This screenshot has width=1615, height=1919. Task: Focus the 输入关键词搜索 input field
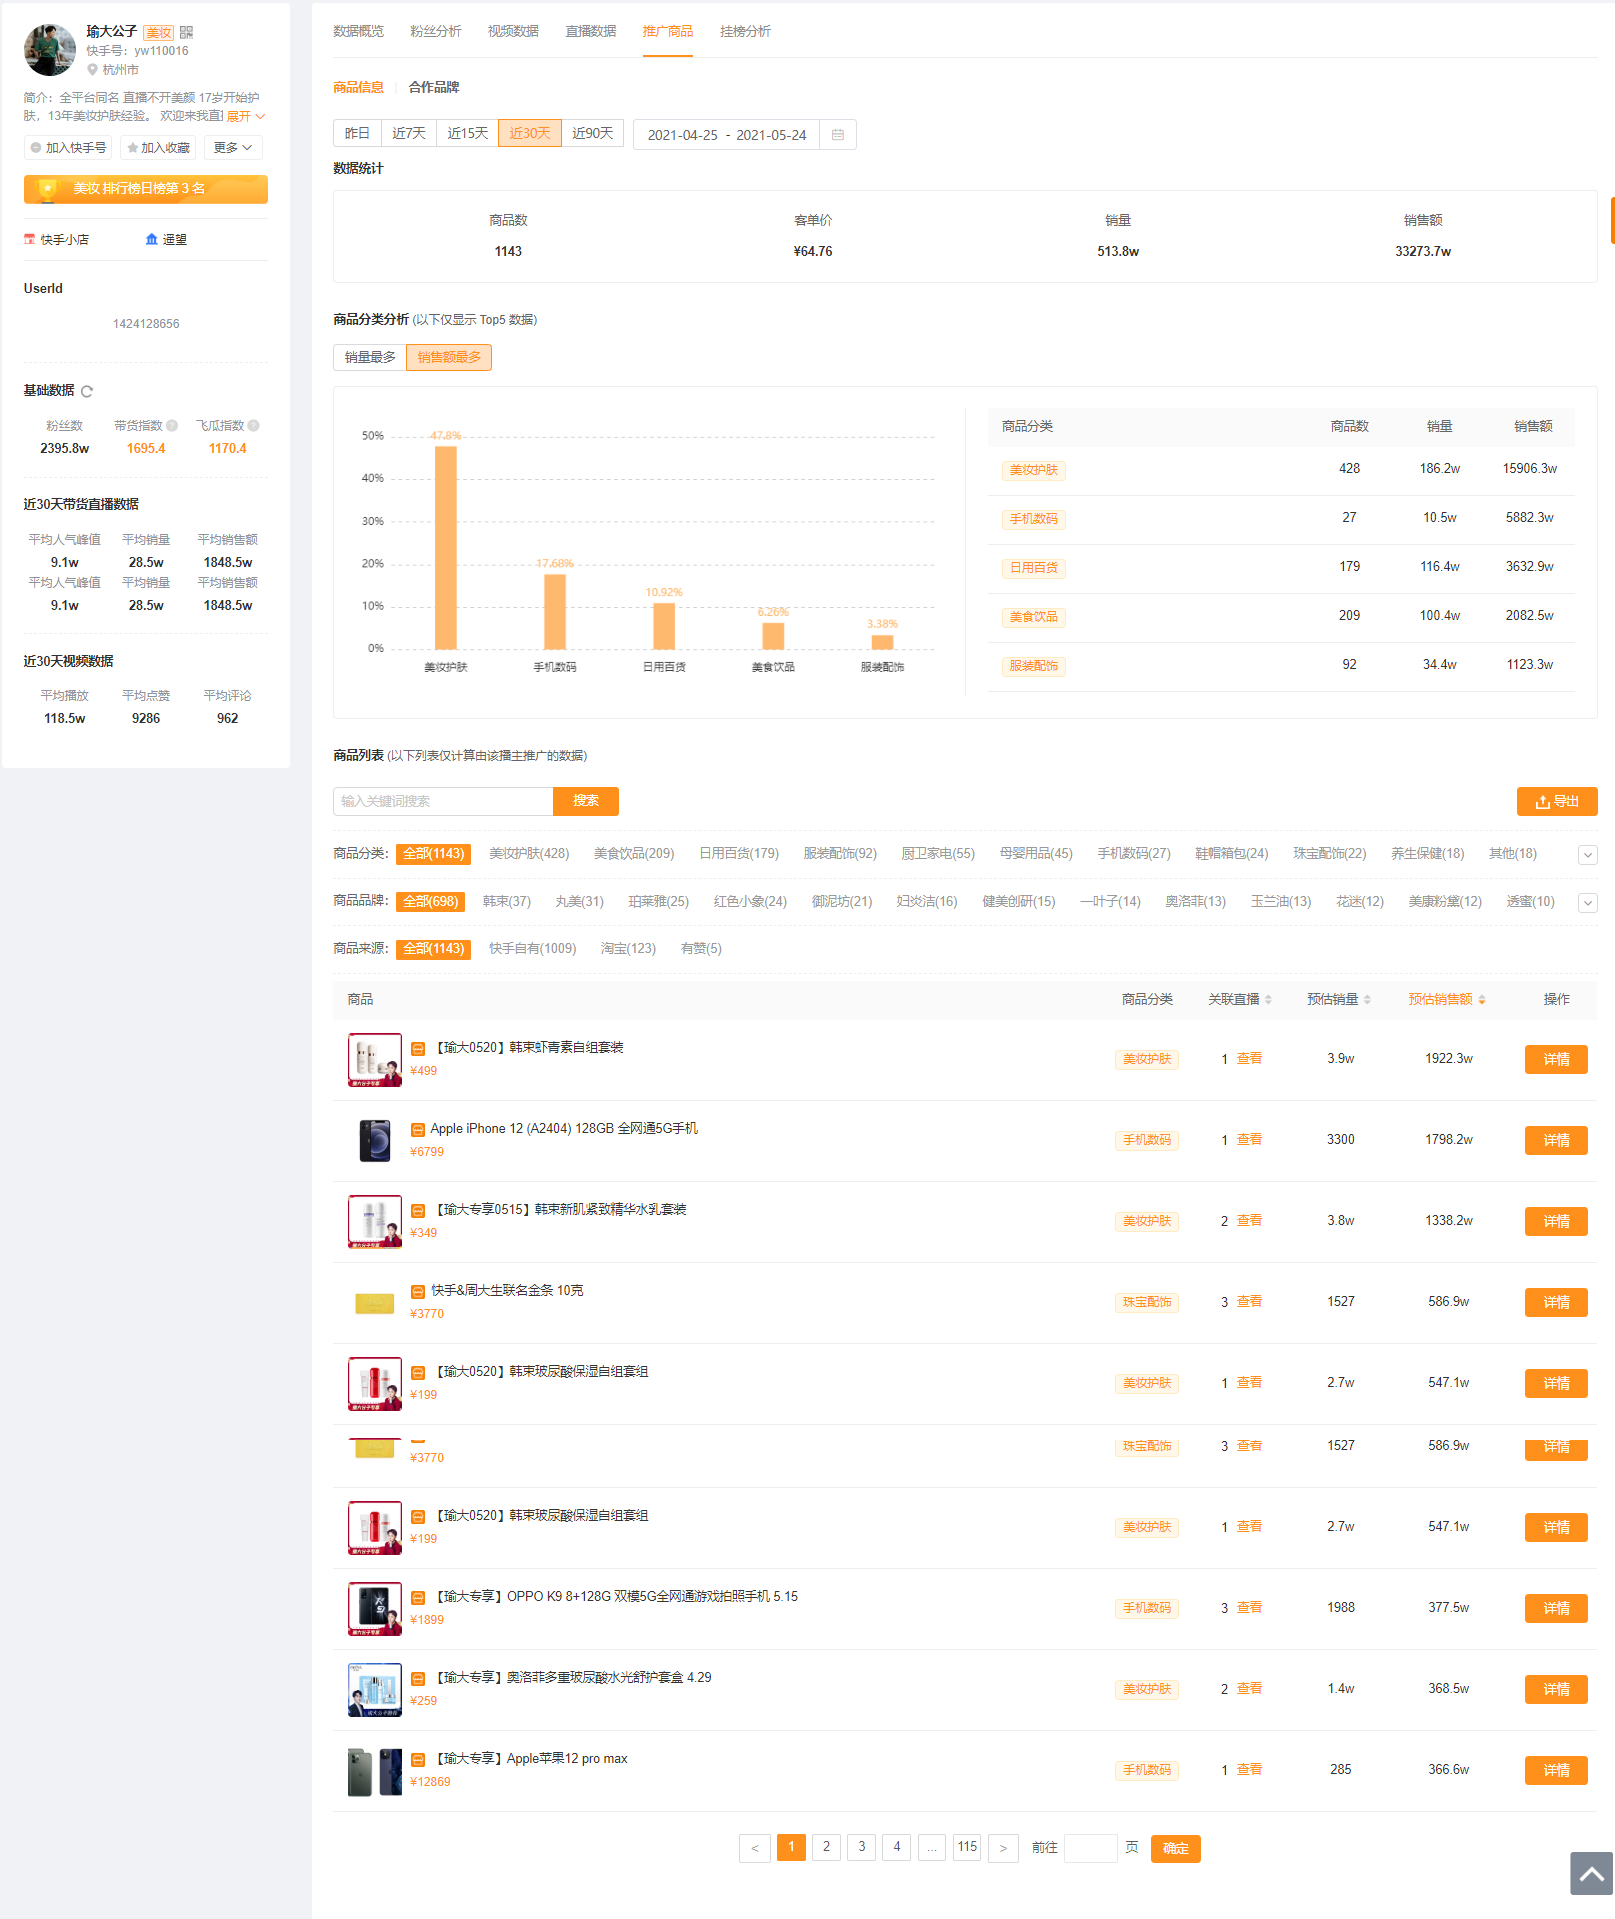point(443,802)
